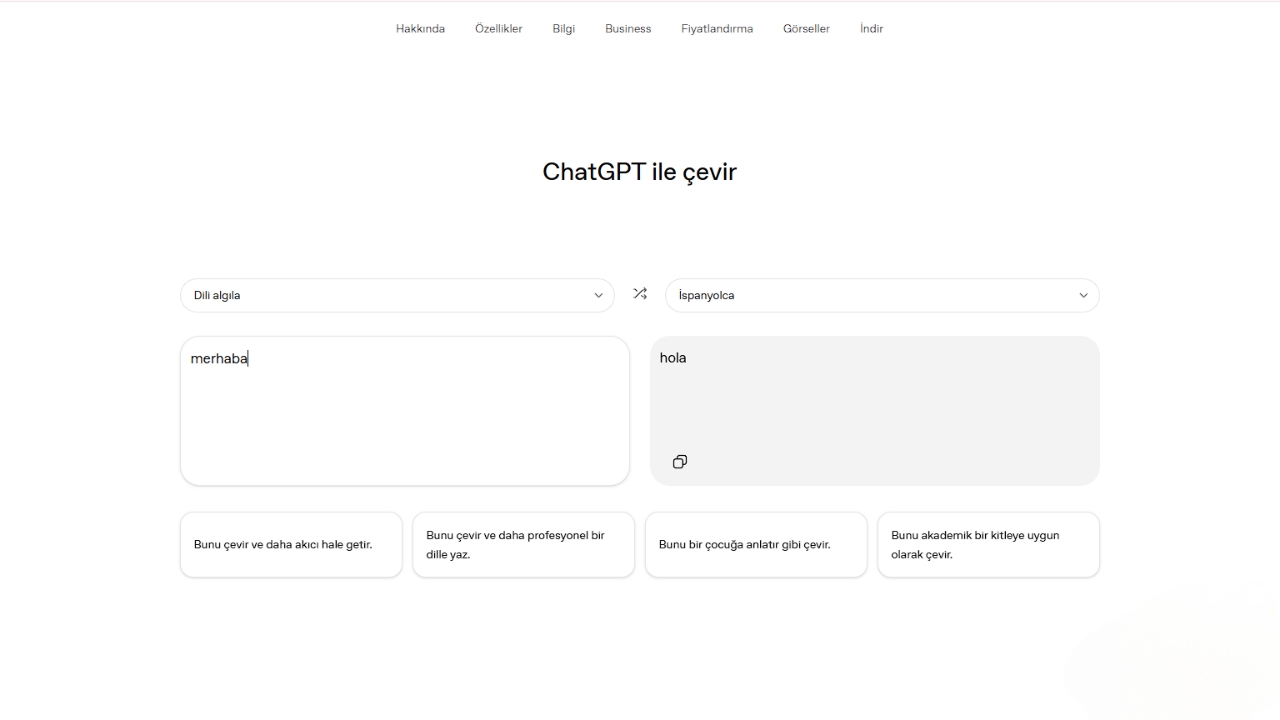This screenshot has width=1280, height=720.
Task: Open the 'Business' navigation item
Action: (x=628, y=28)
